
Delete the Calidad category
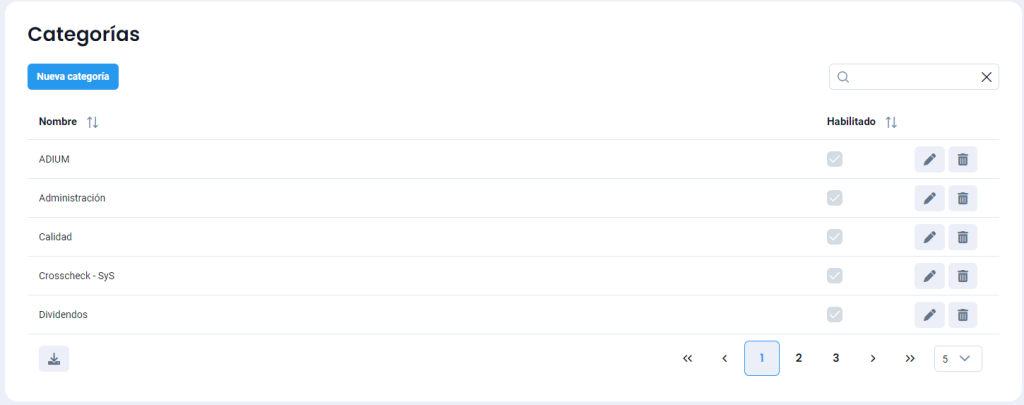(x=962, y=237)
